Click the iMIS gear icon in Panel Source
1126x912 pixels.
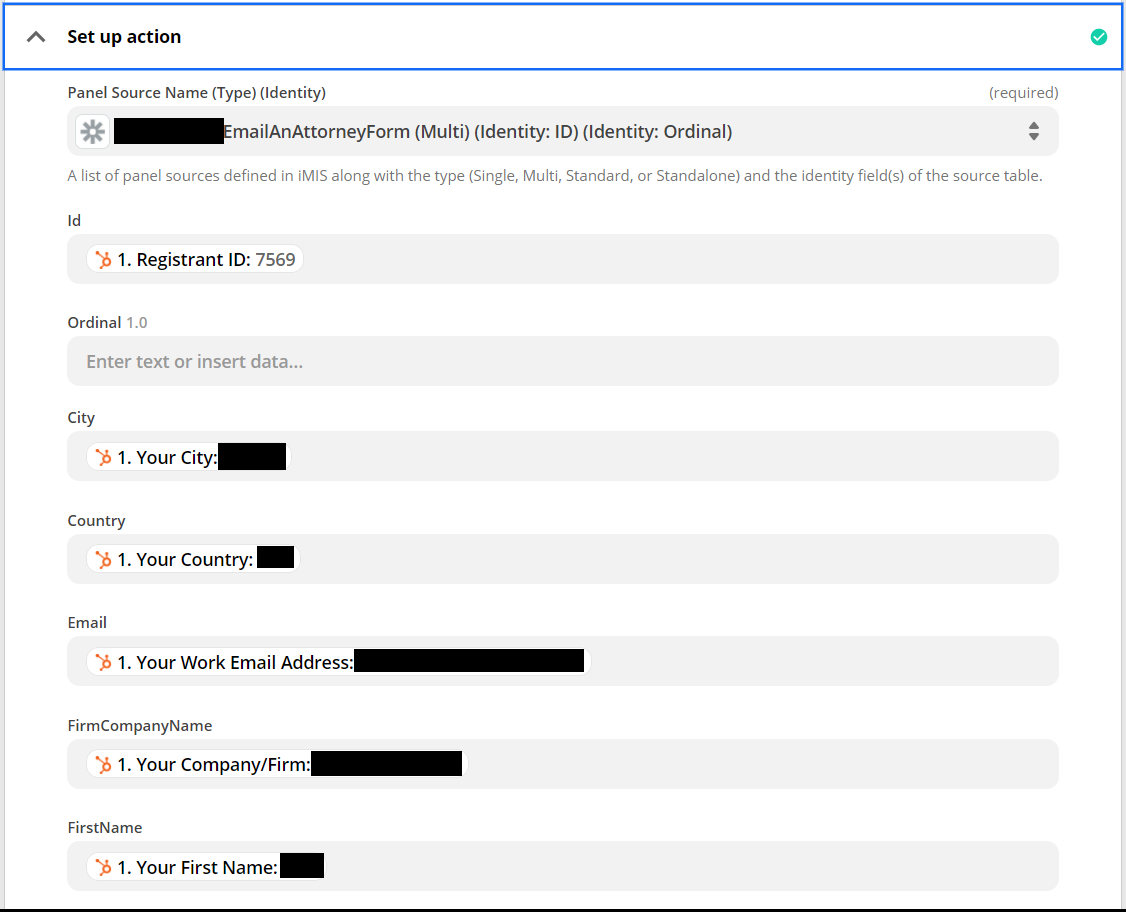(x=92, y=131)
